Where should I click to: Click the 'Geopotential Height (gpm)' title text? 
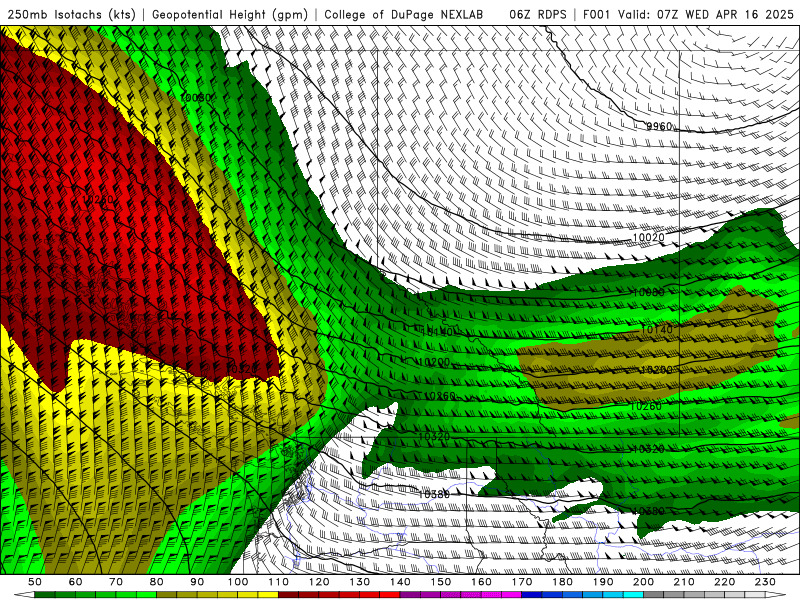pyautogui.click(x=230, y=15)
